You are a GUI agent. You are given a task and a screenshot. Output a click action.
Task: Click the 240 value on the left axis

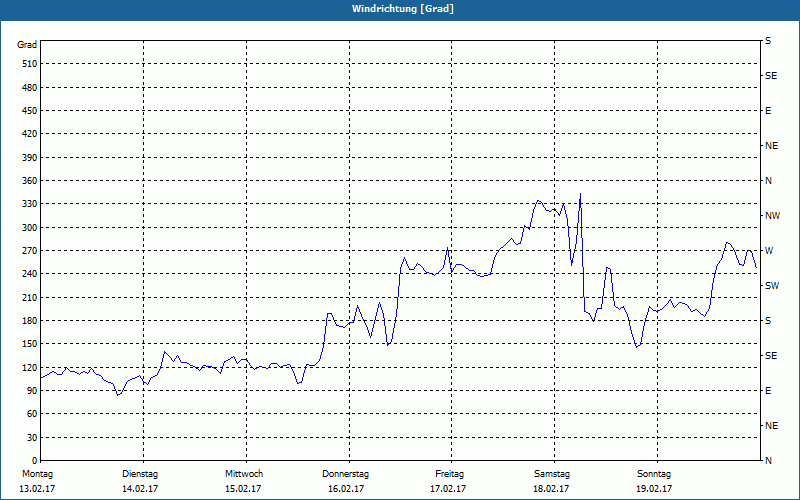coord(30,274)
